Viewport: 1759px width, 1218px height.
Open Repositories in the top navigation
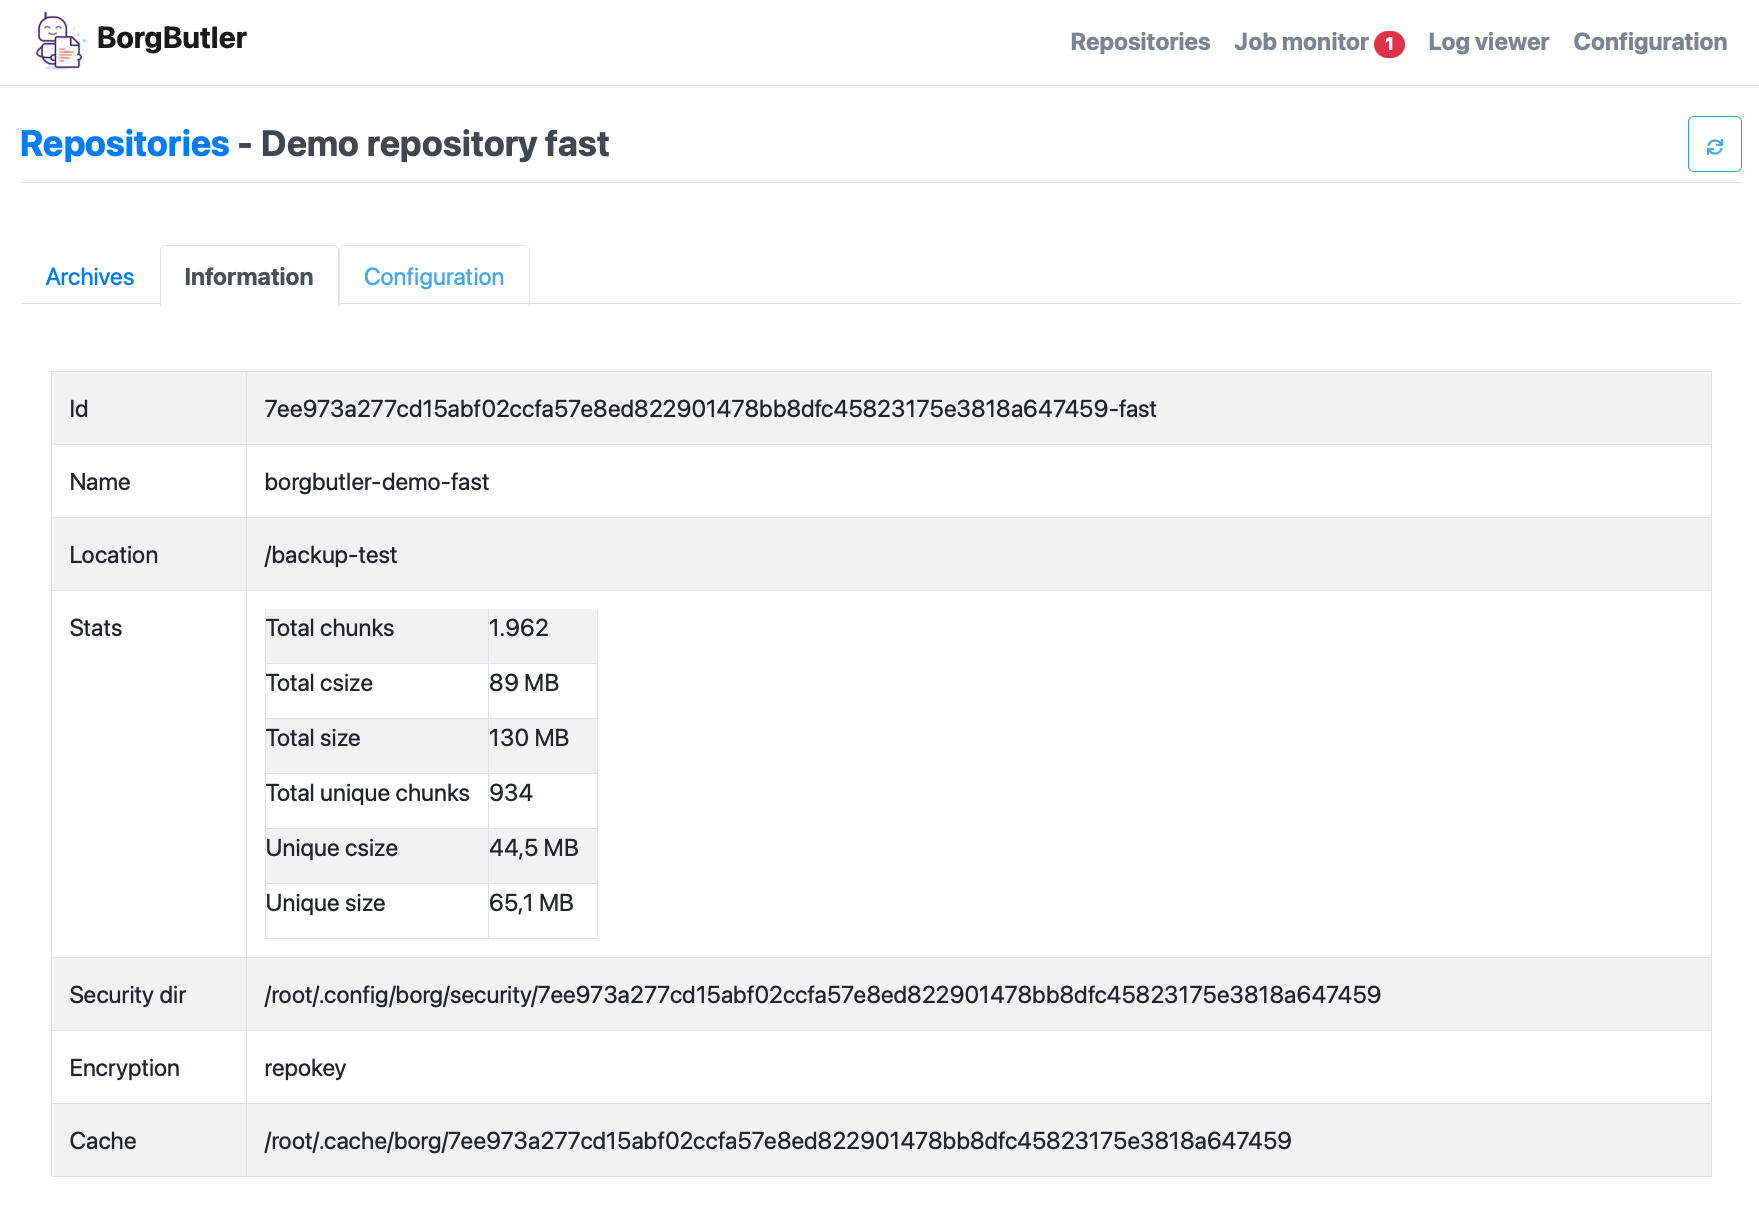pyautogui.click(x=1140, y=42)
